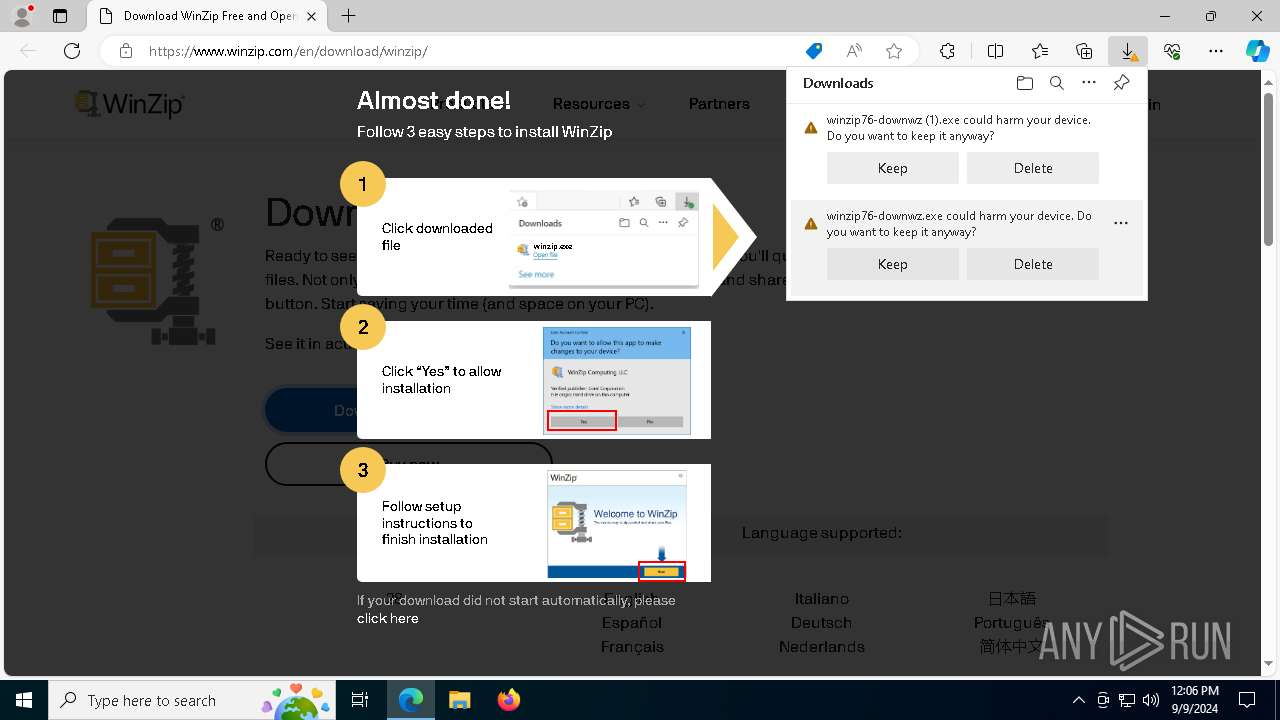Close the Download WinZip tab

point(311,16)
